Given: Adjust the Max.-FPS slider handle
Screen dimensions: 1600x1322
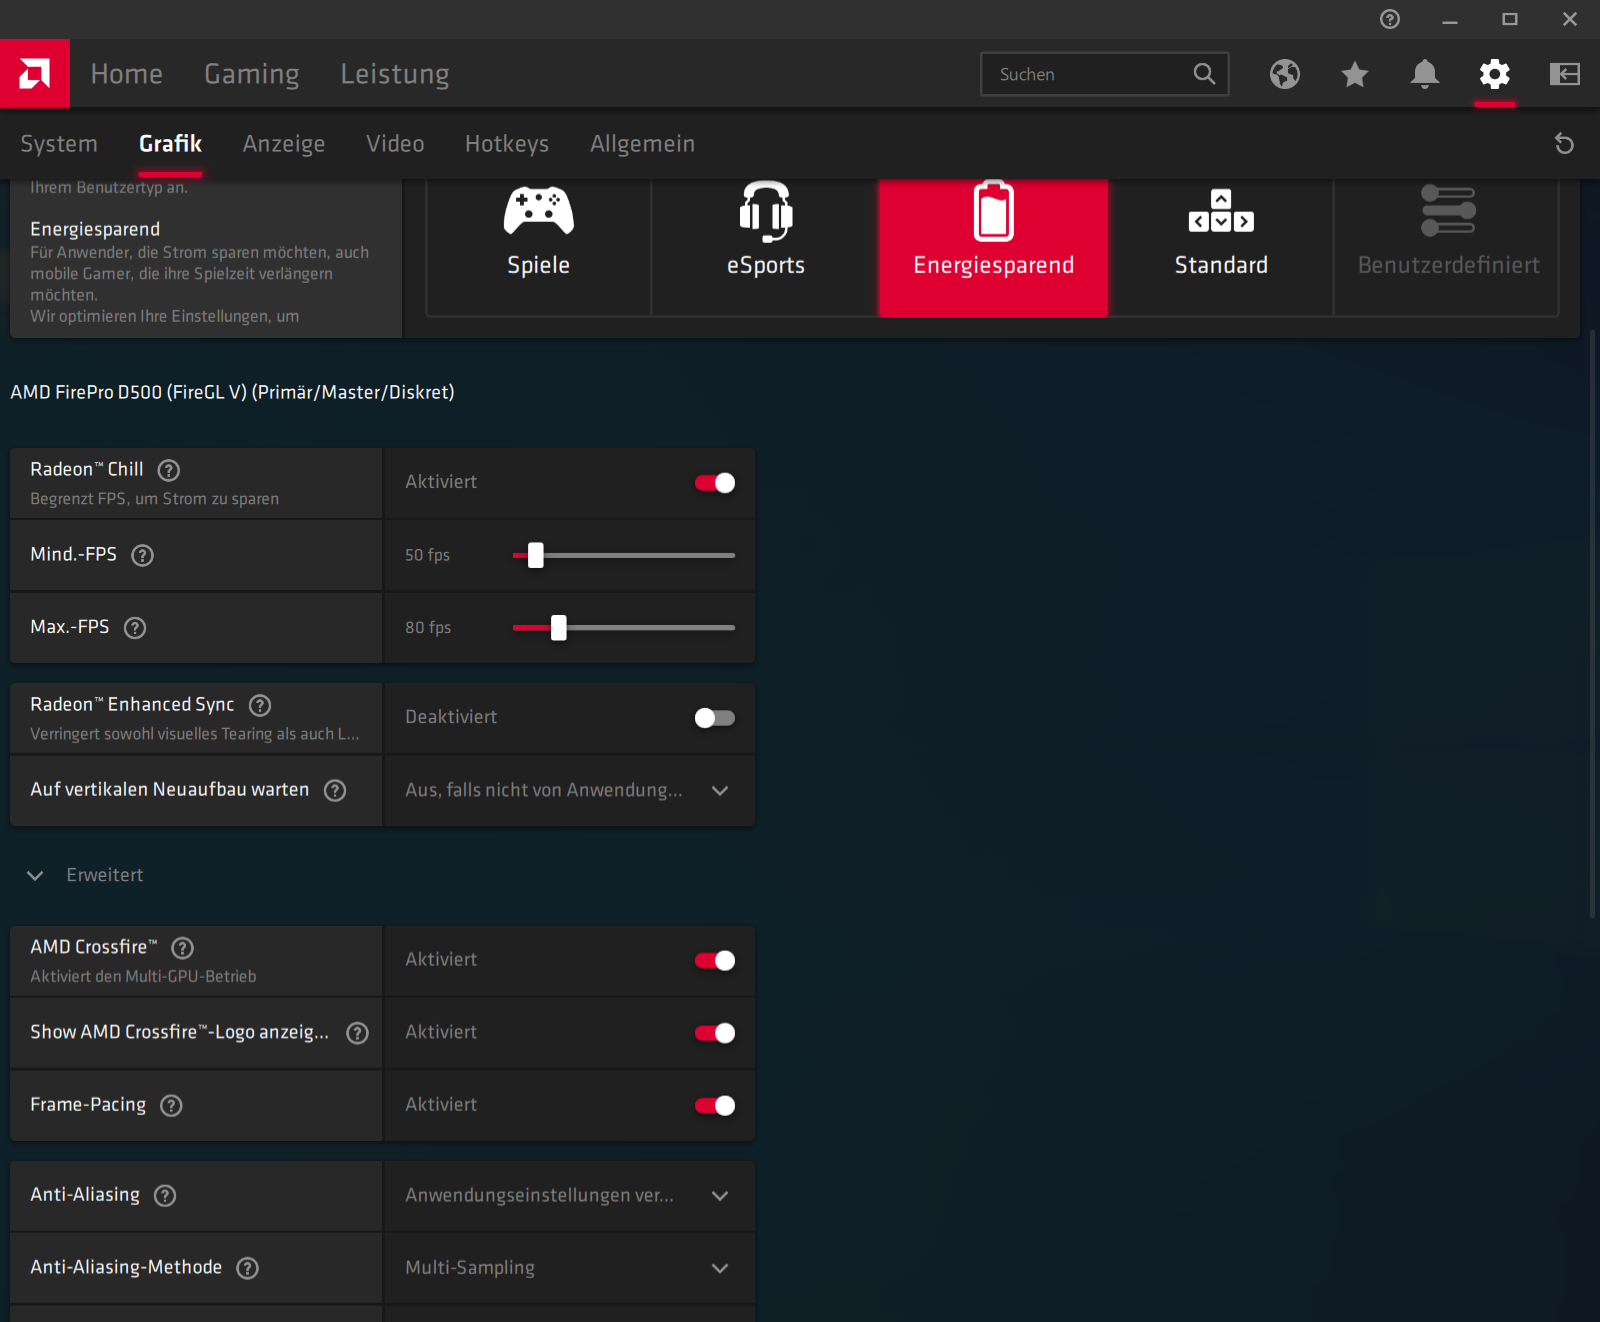Looking at the screenshot, I should click(x=559, y=627).
